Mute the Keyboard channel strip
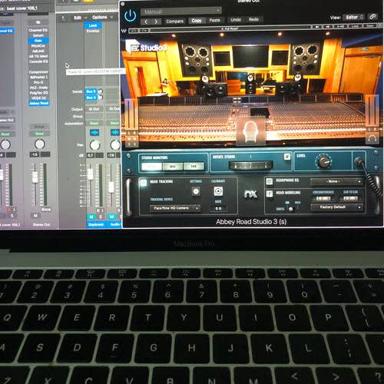Image resolution: width=384 pixels, height=384 pixels. 91,217
